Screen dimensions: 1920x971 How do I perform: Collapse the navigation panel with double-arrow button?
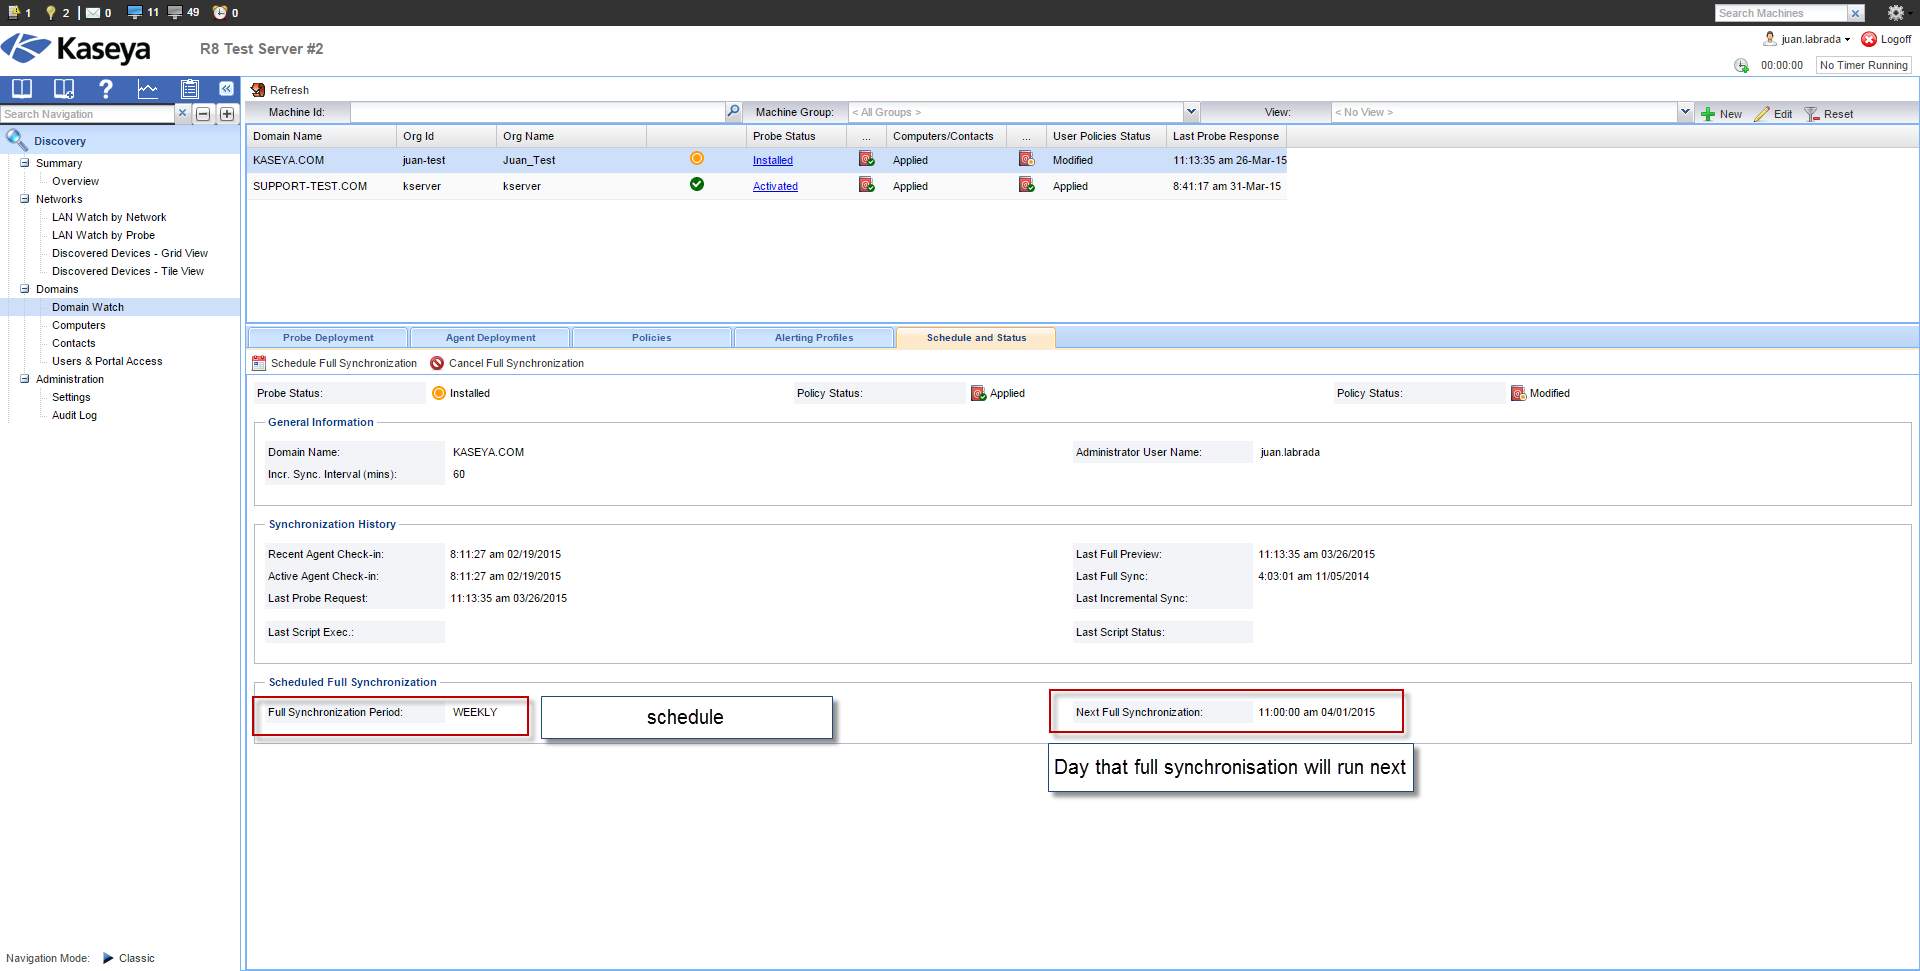coord(227,88)
